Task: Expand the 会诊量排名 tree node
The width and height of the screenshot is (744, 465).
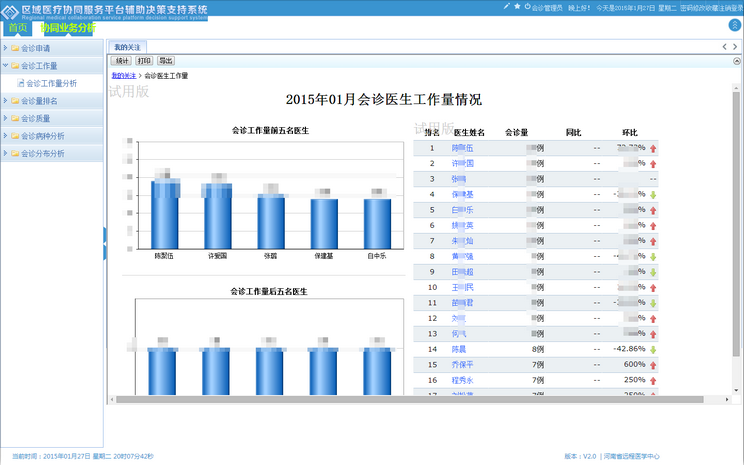Action: (6, 101)
